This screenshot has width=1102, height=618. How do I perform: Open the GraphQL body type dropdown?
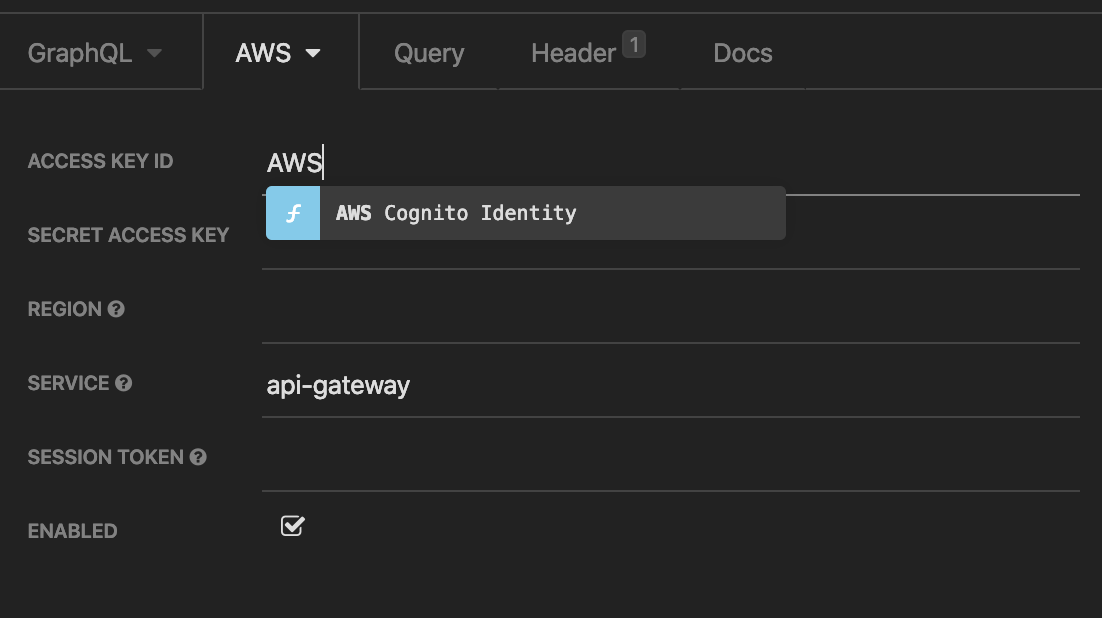click(x=94, y=53)
